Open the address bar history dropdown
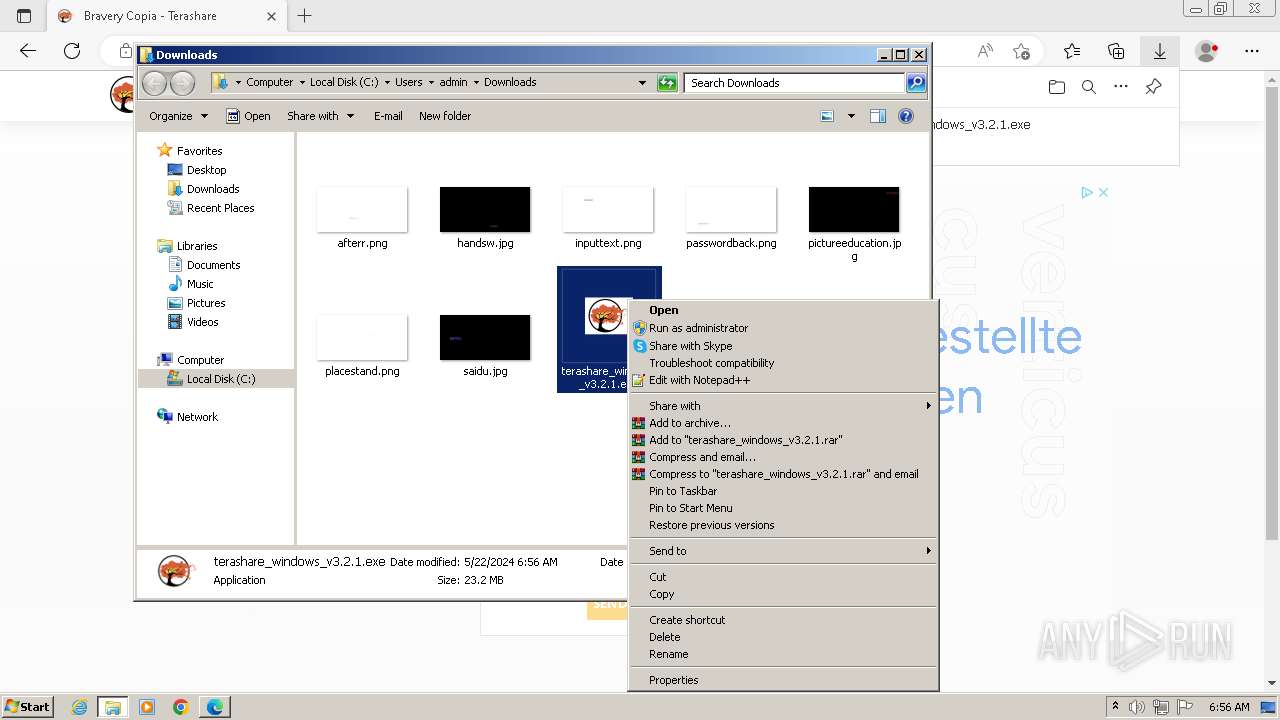The width and height of the screenshot is (1280, 720). click(x=642, y=83)
